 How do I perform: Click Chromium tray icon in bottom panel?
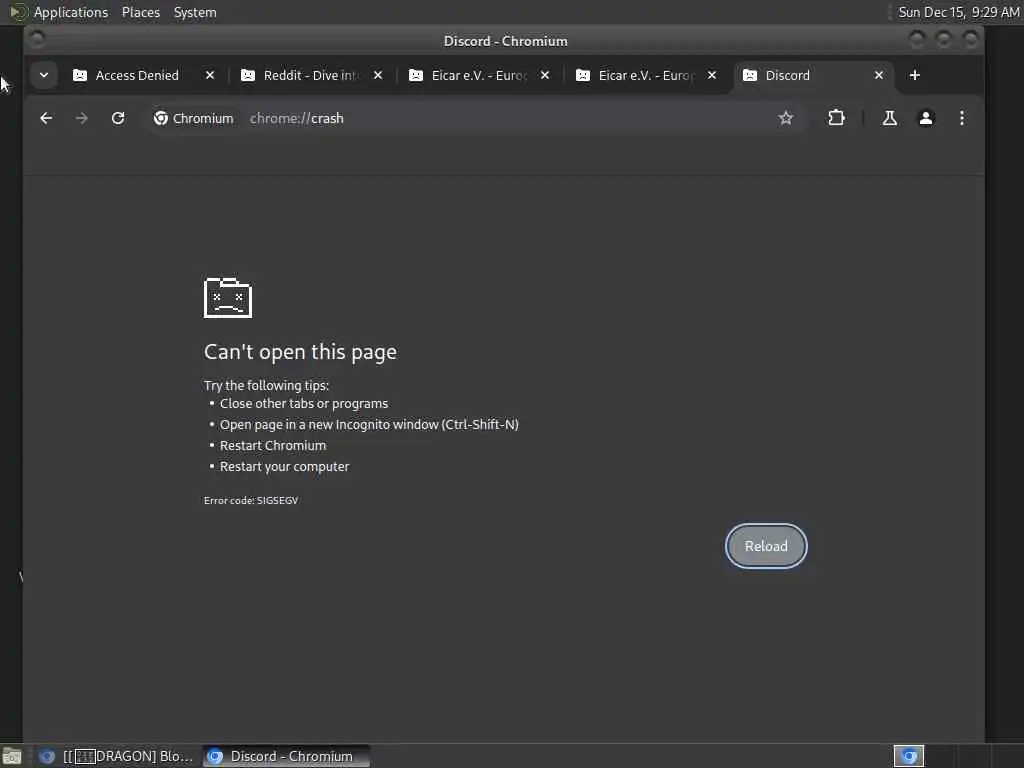click(x=908, y=756)
